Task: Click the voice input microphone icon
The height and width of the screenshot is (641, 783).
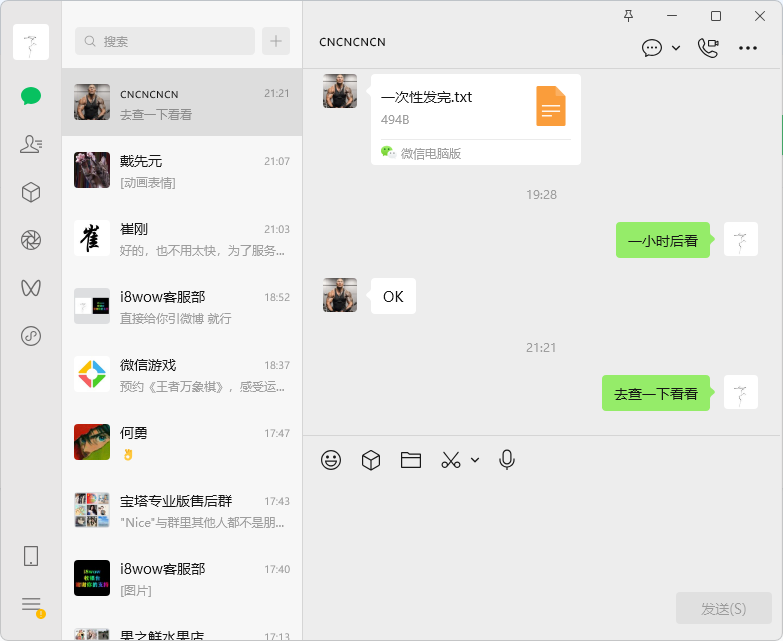Action: click(507, 460)
